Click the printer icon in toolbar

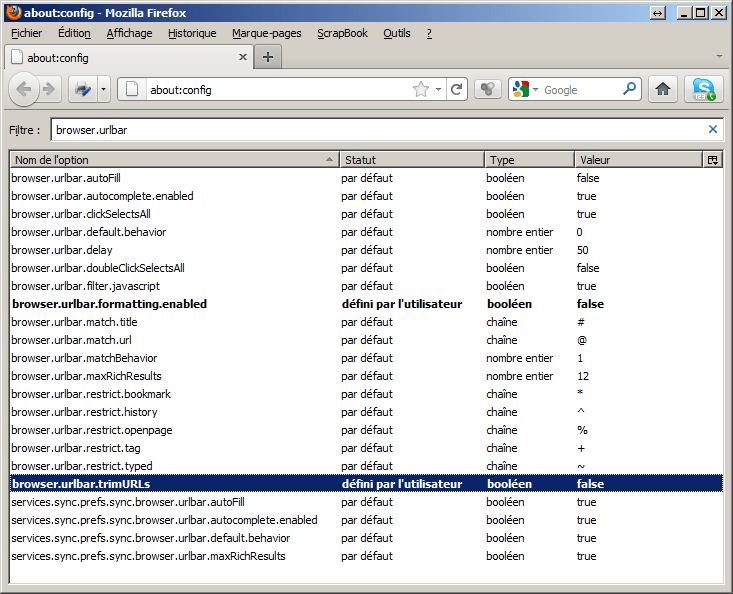[83, 89]
